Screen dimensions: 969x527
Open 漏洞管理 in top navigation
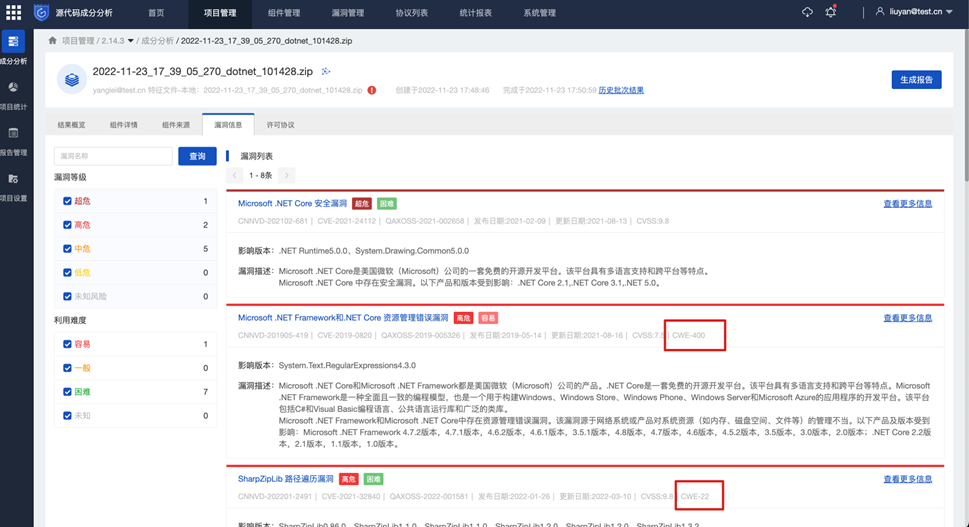(347, 13)
